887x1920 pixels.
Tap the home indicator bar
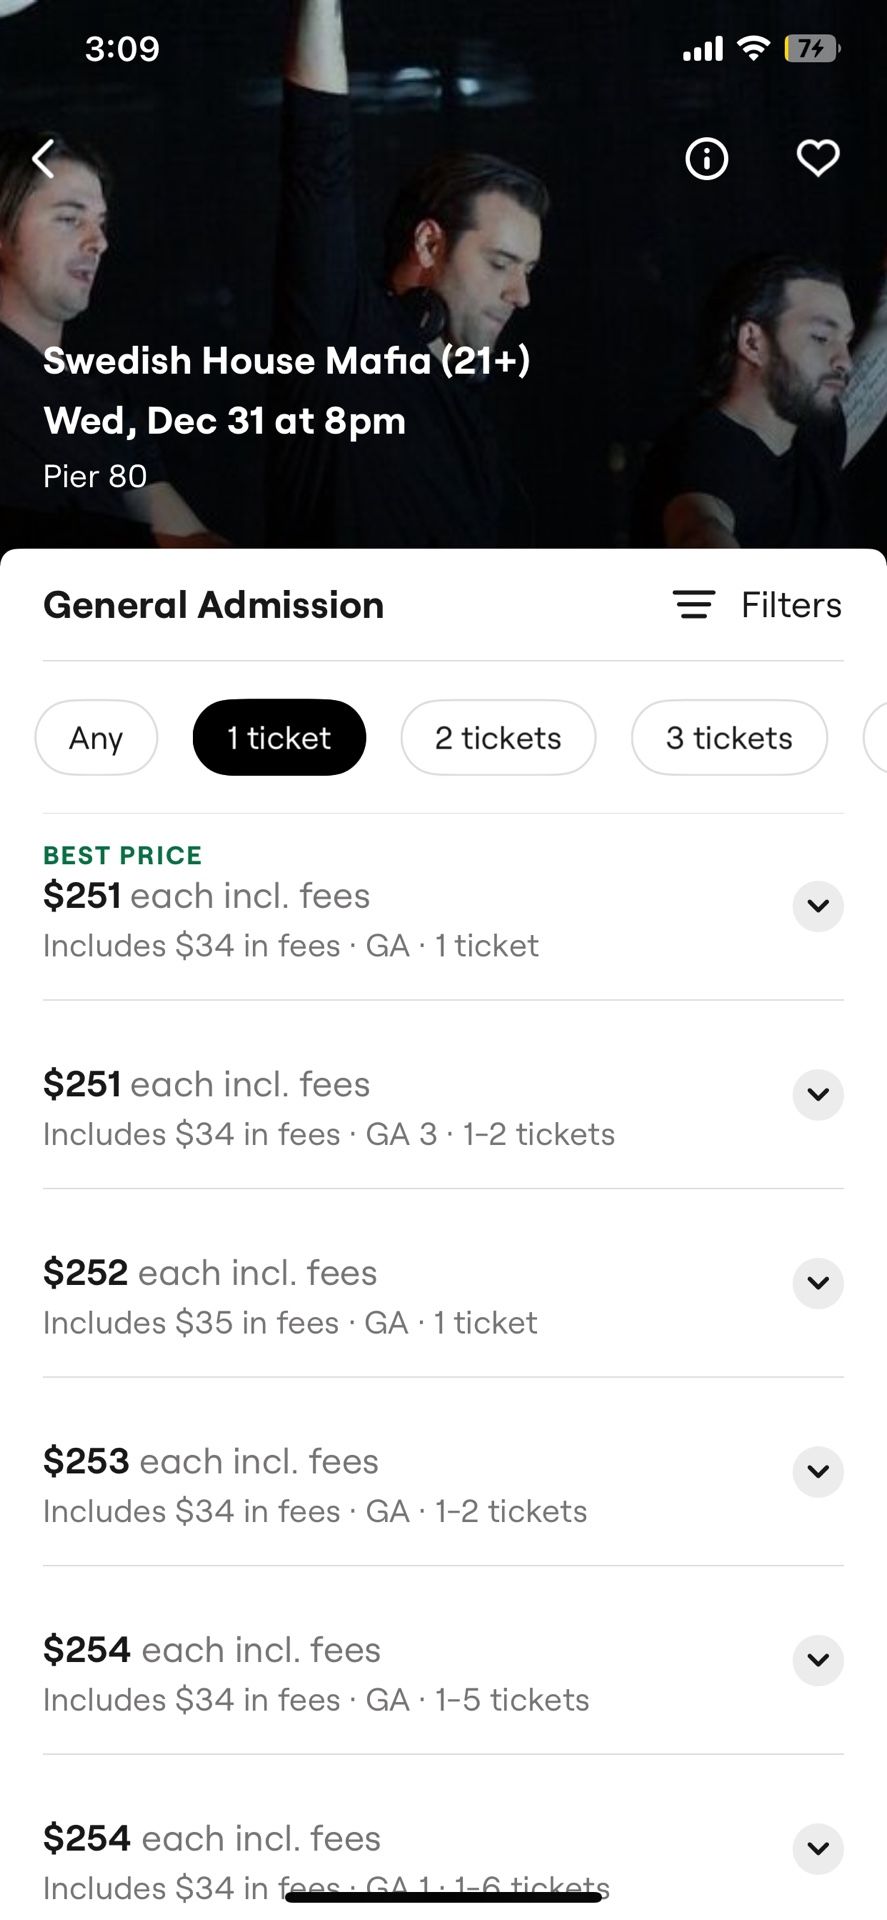pyautogui.click(x=443, y=1897)
